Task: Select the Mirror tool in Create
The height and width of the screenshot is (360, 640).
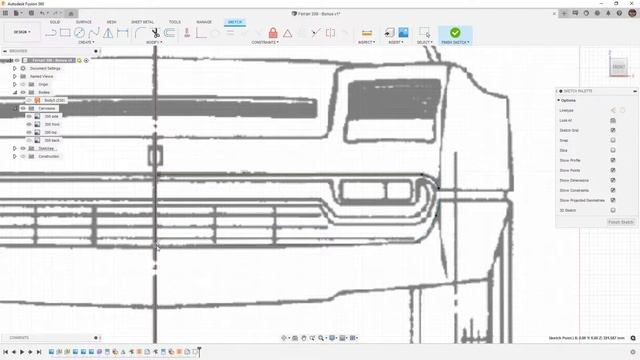Action: [x=108, y=33]
